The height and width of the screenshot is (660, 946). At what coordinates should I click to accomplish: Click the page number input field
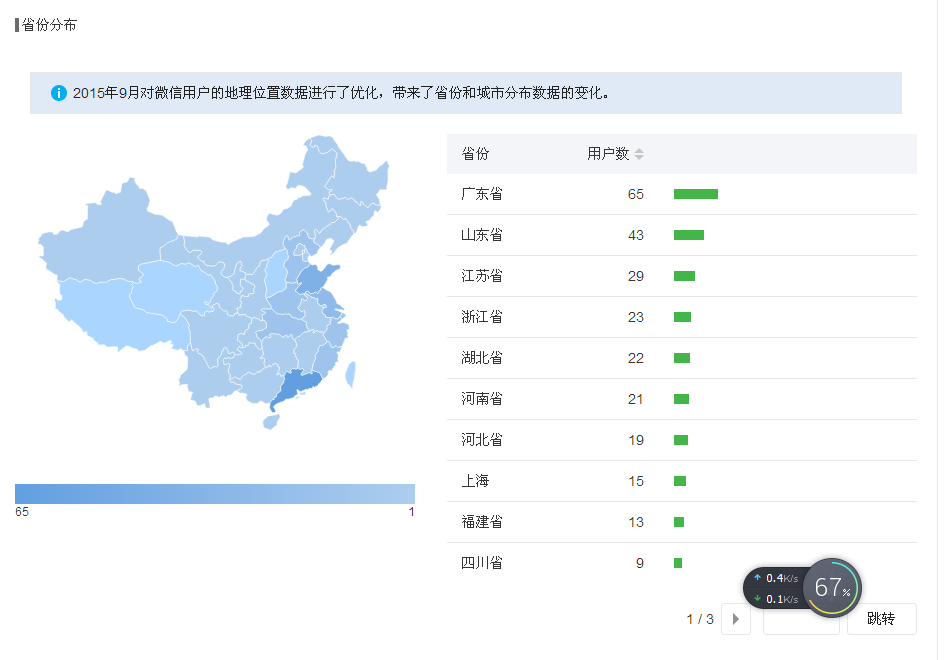pyautogui.click(x=801, y=619)
